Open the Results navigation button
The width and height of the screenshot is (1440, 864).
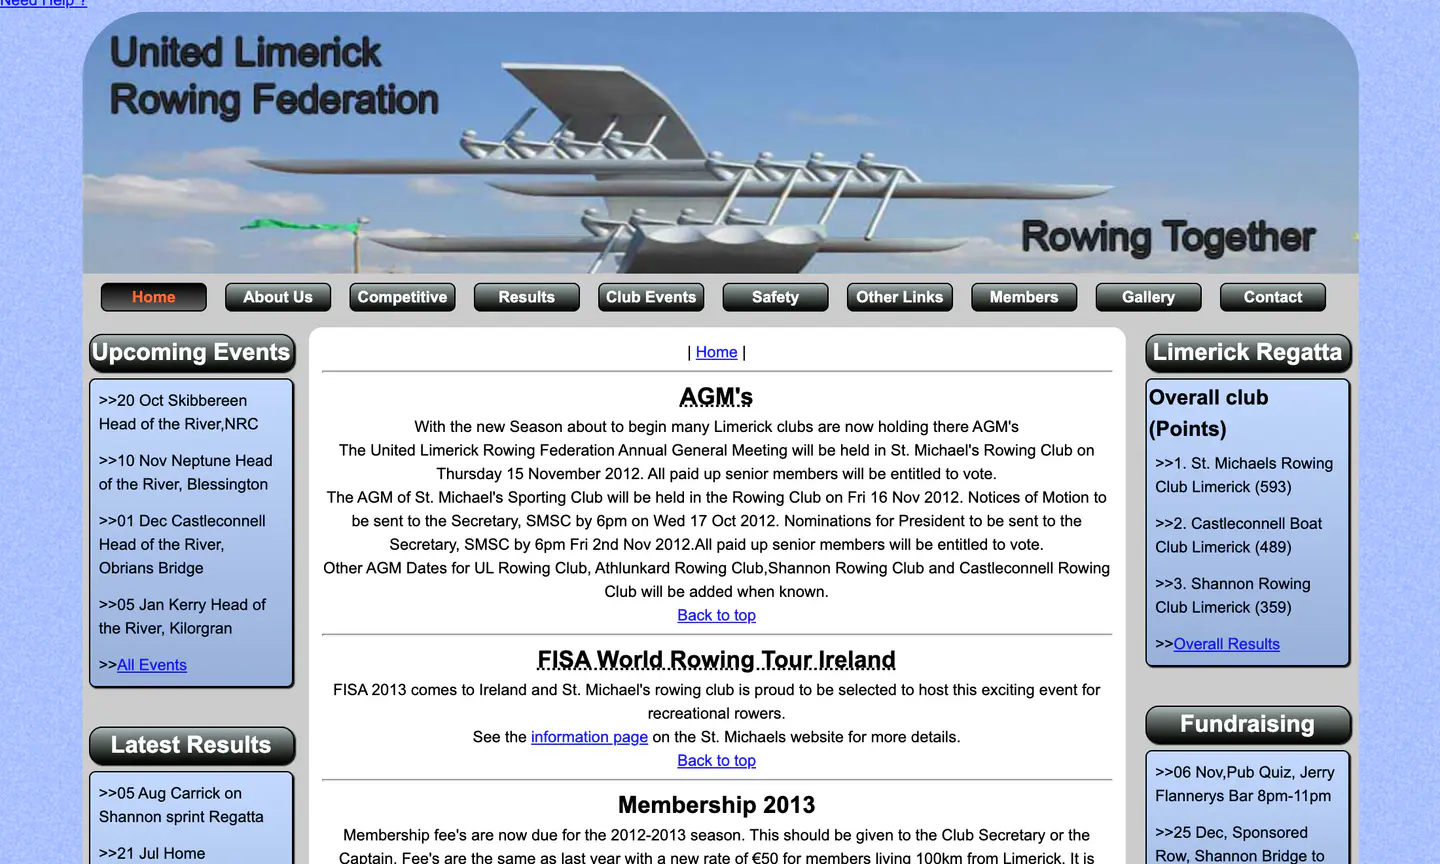point(527,297)
